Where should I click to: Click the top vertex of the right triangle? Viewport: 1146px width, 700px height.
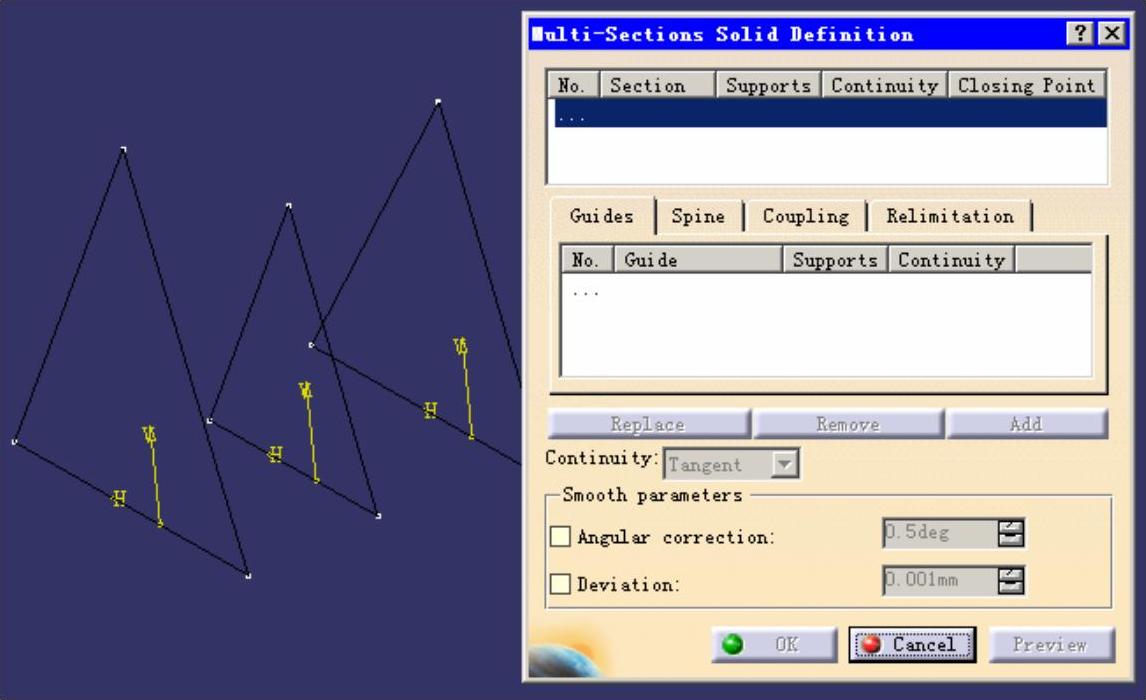438,102
